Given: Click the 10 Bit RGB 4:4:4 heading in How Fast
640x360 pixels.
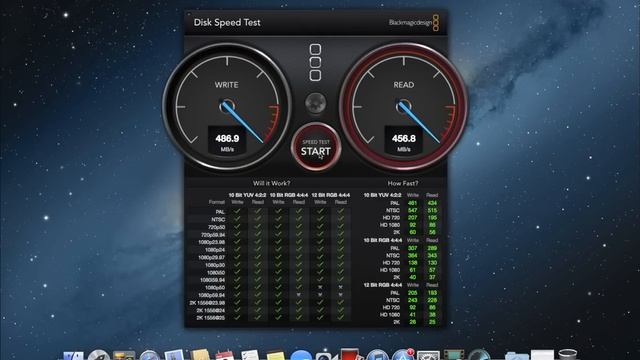Looking at the screenshot, I should pyautogui.click(x=382, y=240).
